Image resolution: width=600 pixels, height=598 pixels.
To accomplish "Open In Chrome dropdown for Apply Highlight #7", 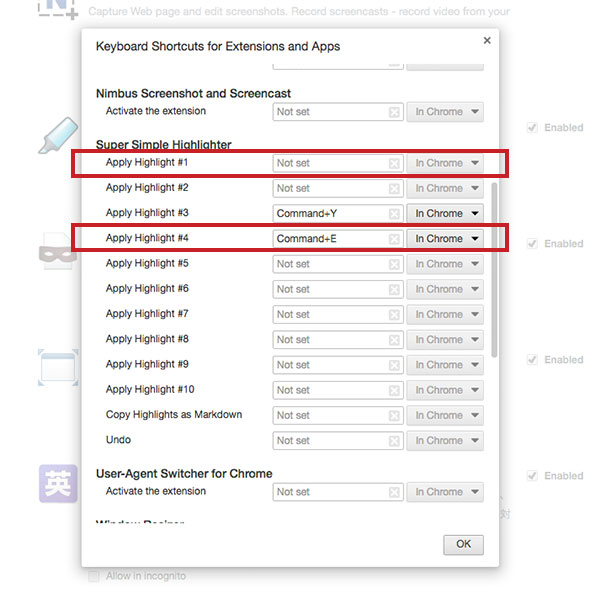I will click(445, 314).
